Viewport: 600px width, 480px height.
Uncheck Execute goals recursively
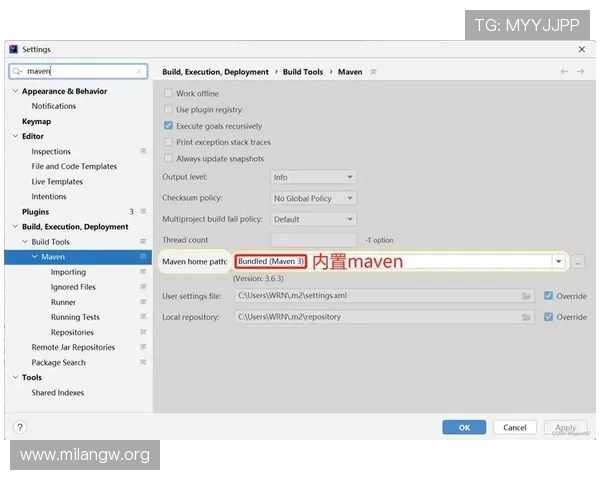(x=168, y=126)
